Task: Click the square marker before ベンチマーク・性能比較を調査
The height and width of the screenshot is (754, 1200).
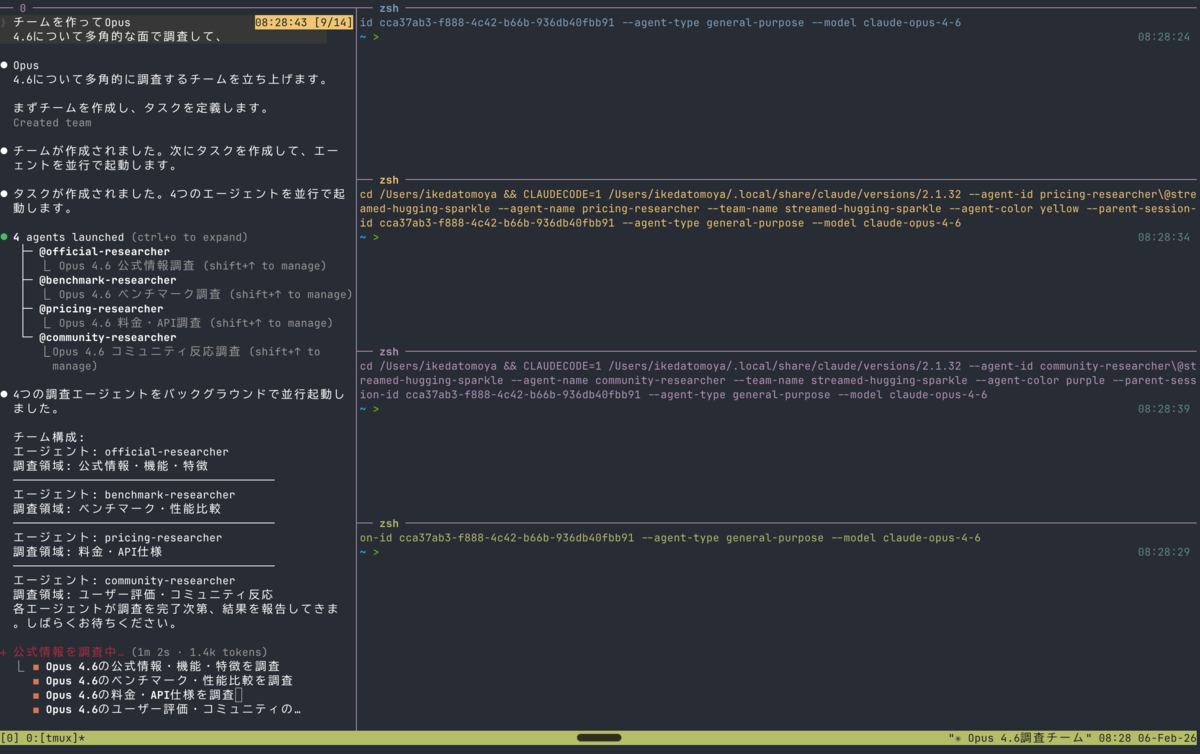Action: (x=36, y=680)
